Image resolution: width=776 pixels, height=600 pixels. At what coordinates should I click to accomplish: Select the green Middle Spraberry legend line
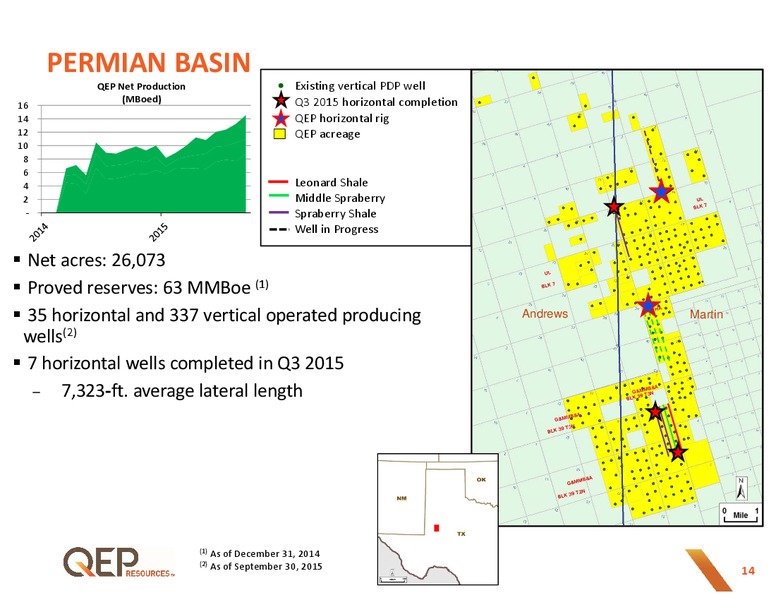coord(278,198)
